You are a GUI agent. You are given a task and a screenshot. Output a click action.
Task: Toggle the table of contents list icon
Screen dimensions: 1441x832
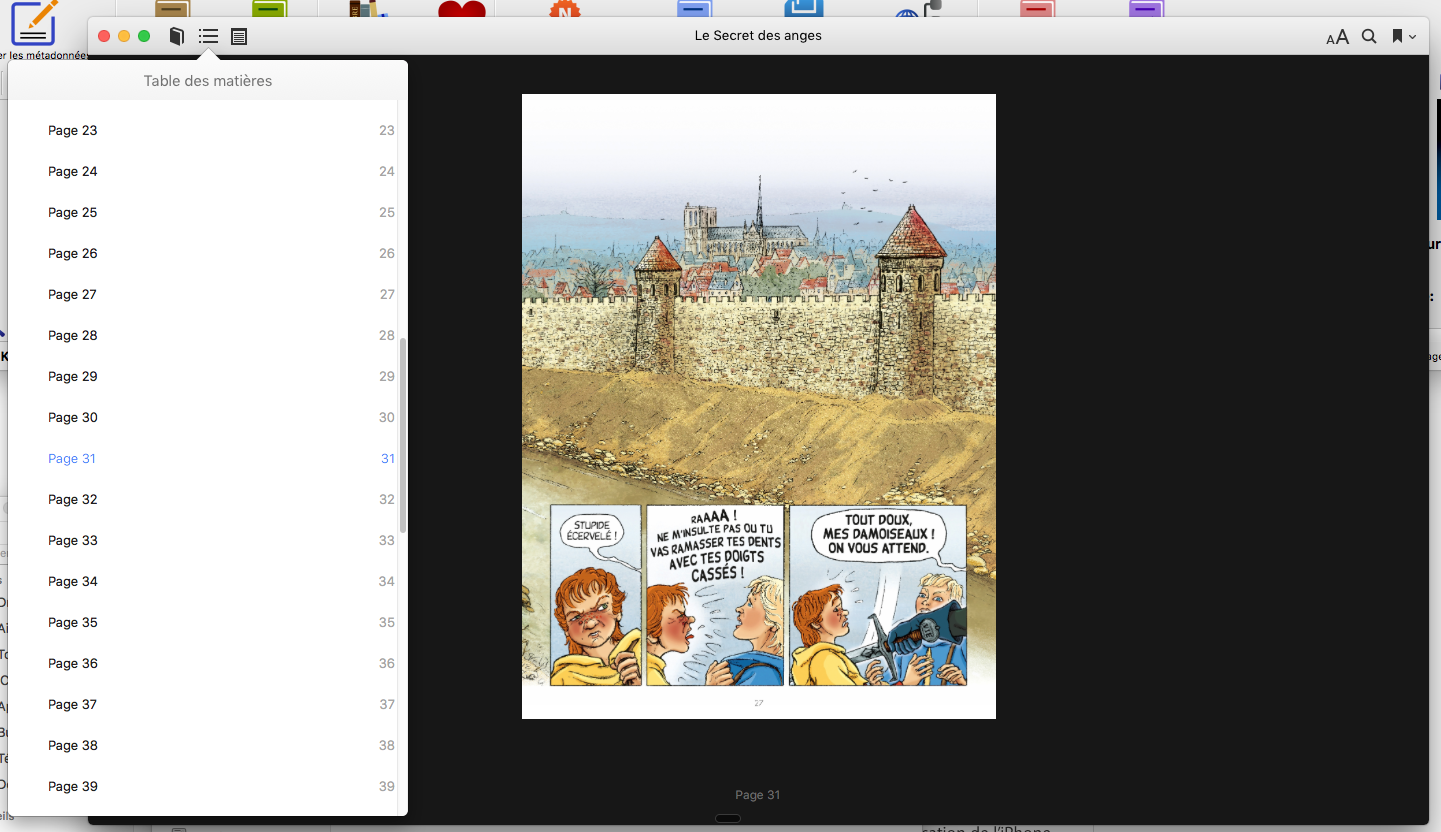pos(208,37)
